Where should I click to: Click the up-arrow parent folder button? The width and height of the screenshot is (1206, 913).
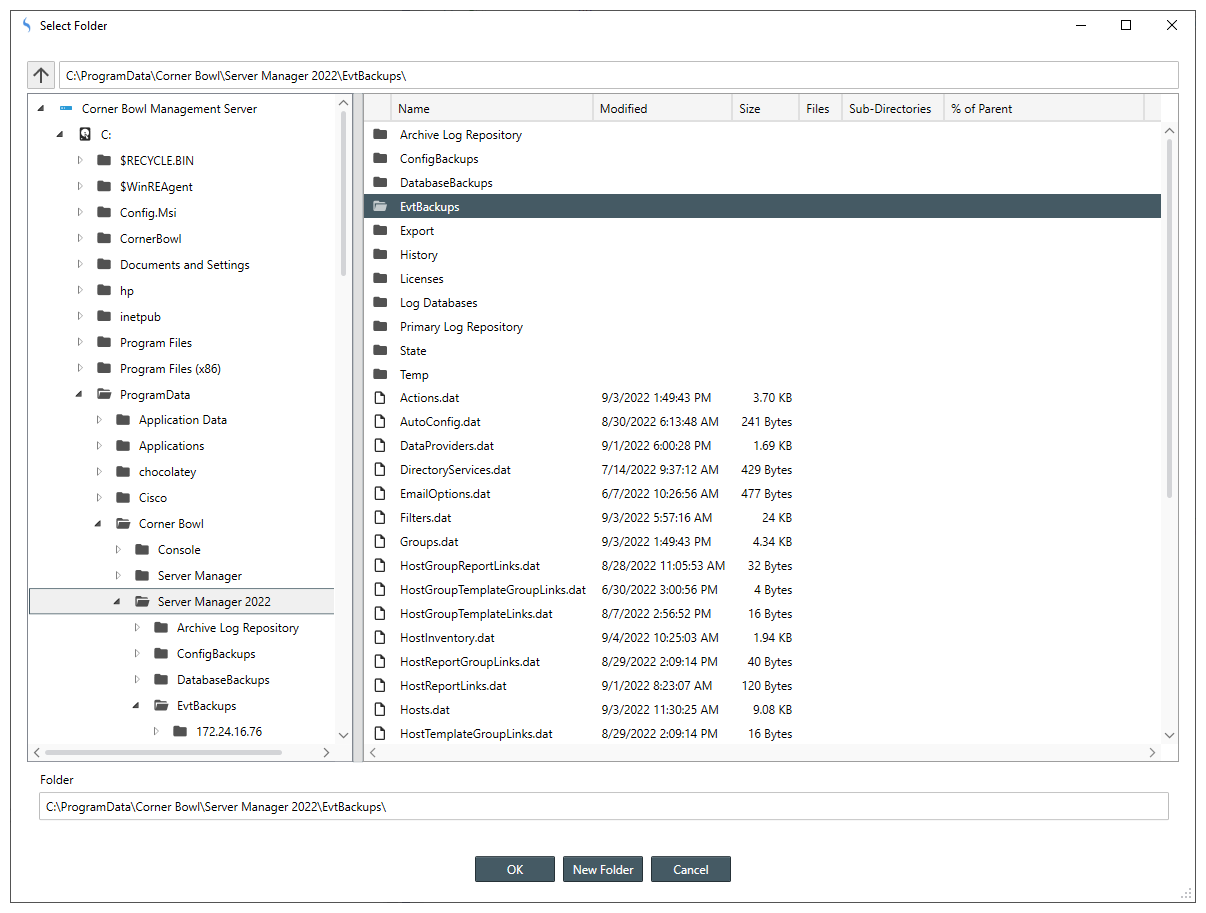click(x=41, y=75)
